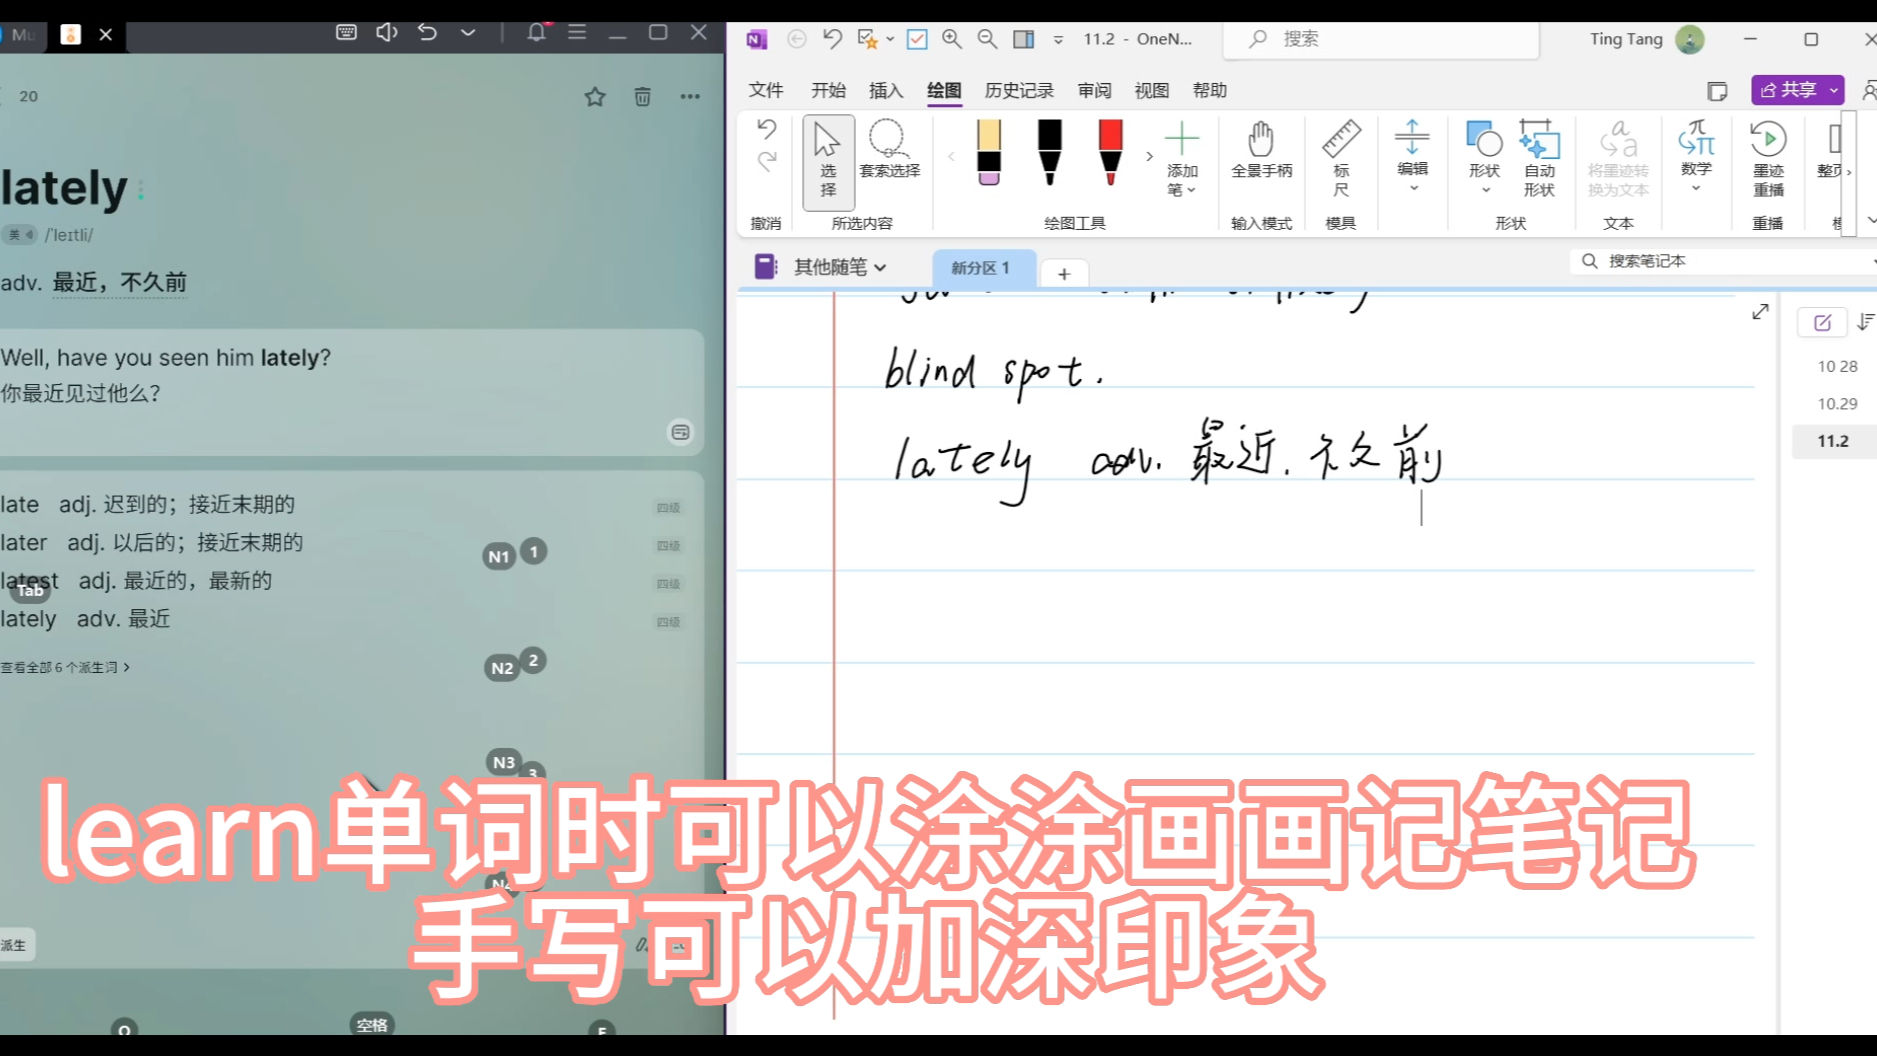Redo with the ribbon Redo arrow
The image size is (1877, 1056).
coord(767,161)
